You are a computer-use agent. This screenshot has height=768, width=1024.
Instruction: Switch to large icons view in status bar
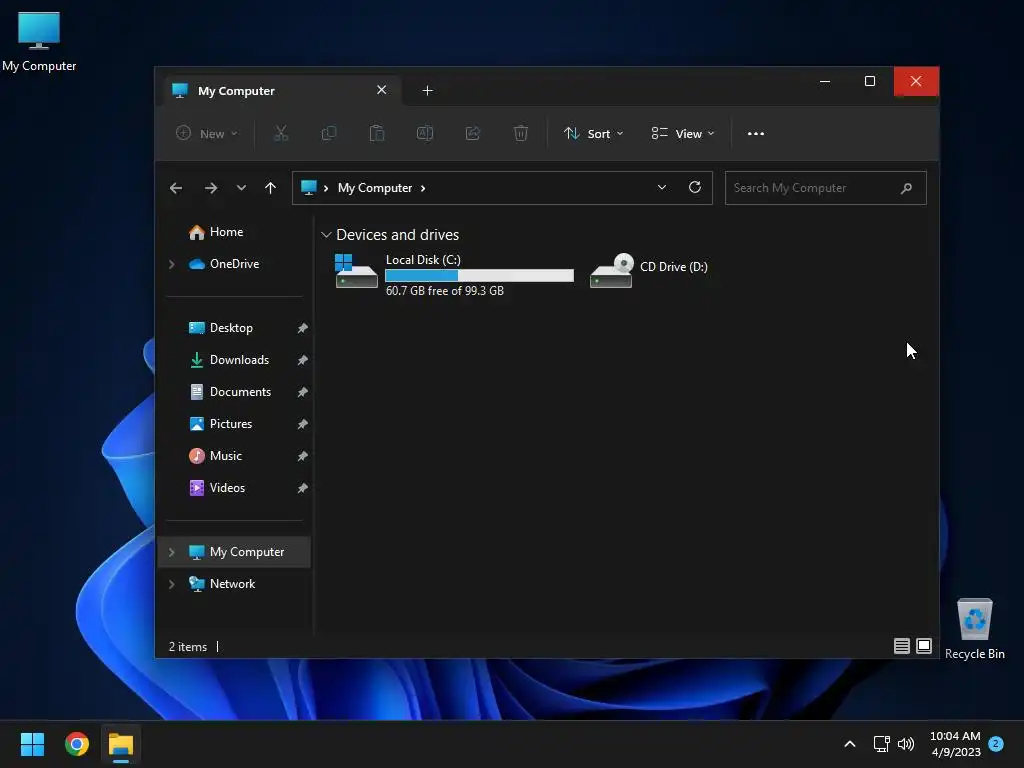924,646
